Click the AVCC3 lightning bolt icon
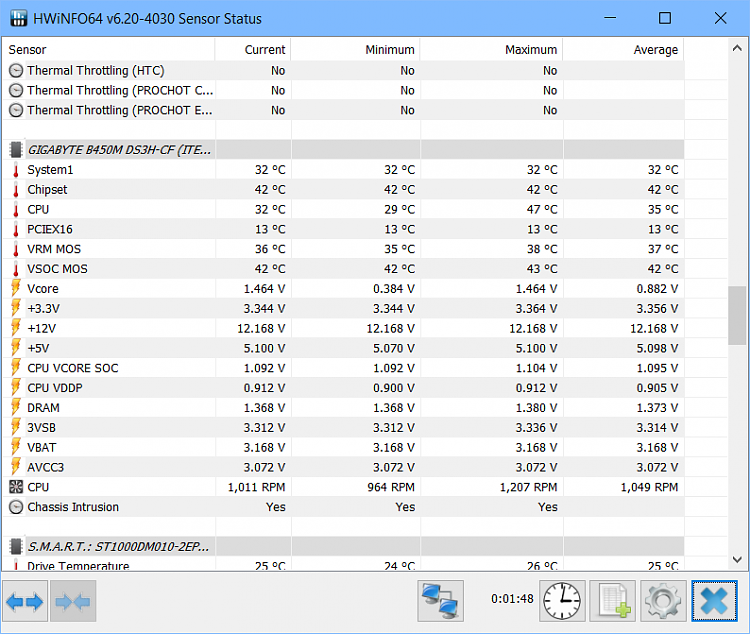750x634 pixels. (16, 467)
